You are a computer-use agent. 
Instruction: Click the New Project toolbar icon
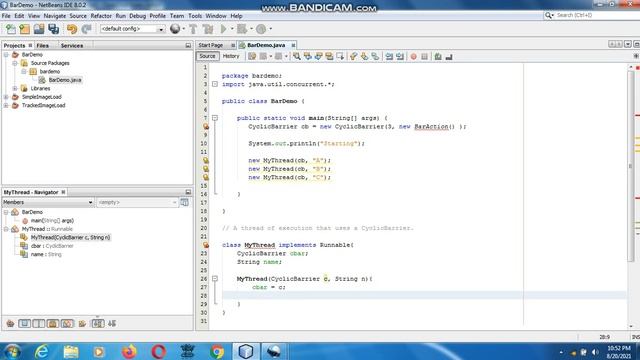pos(24,29)
